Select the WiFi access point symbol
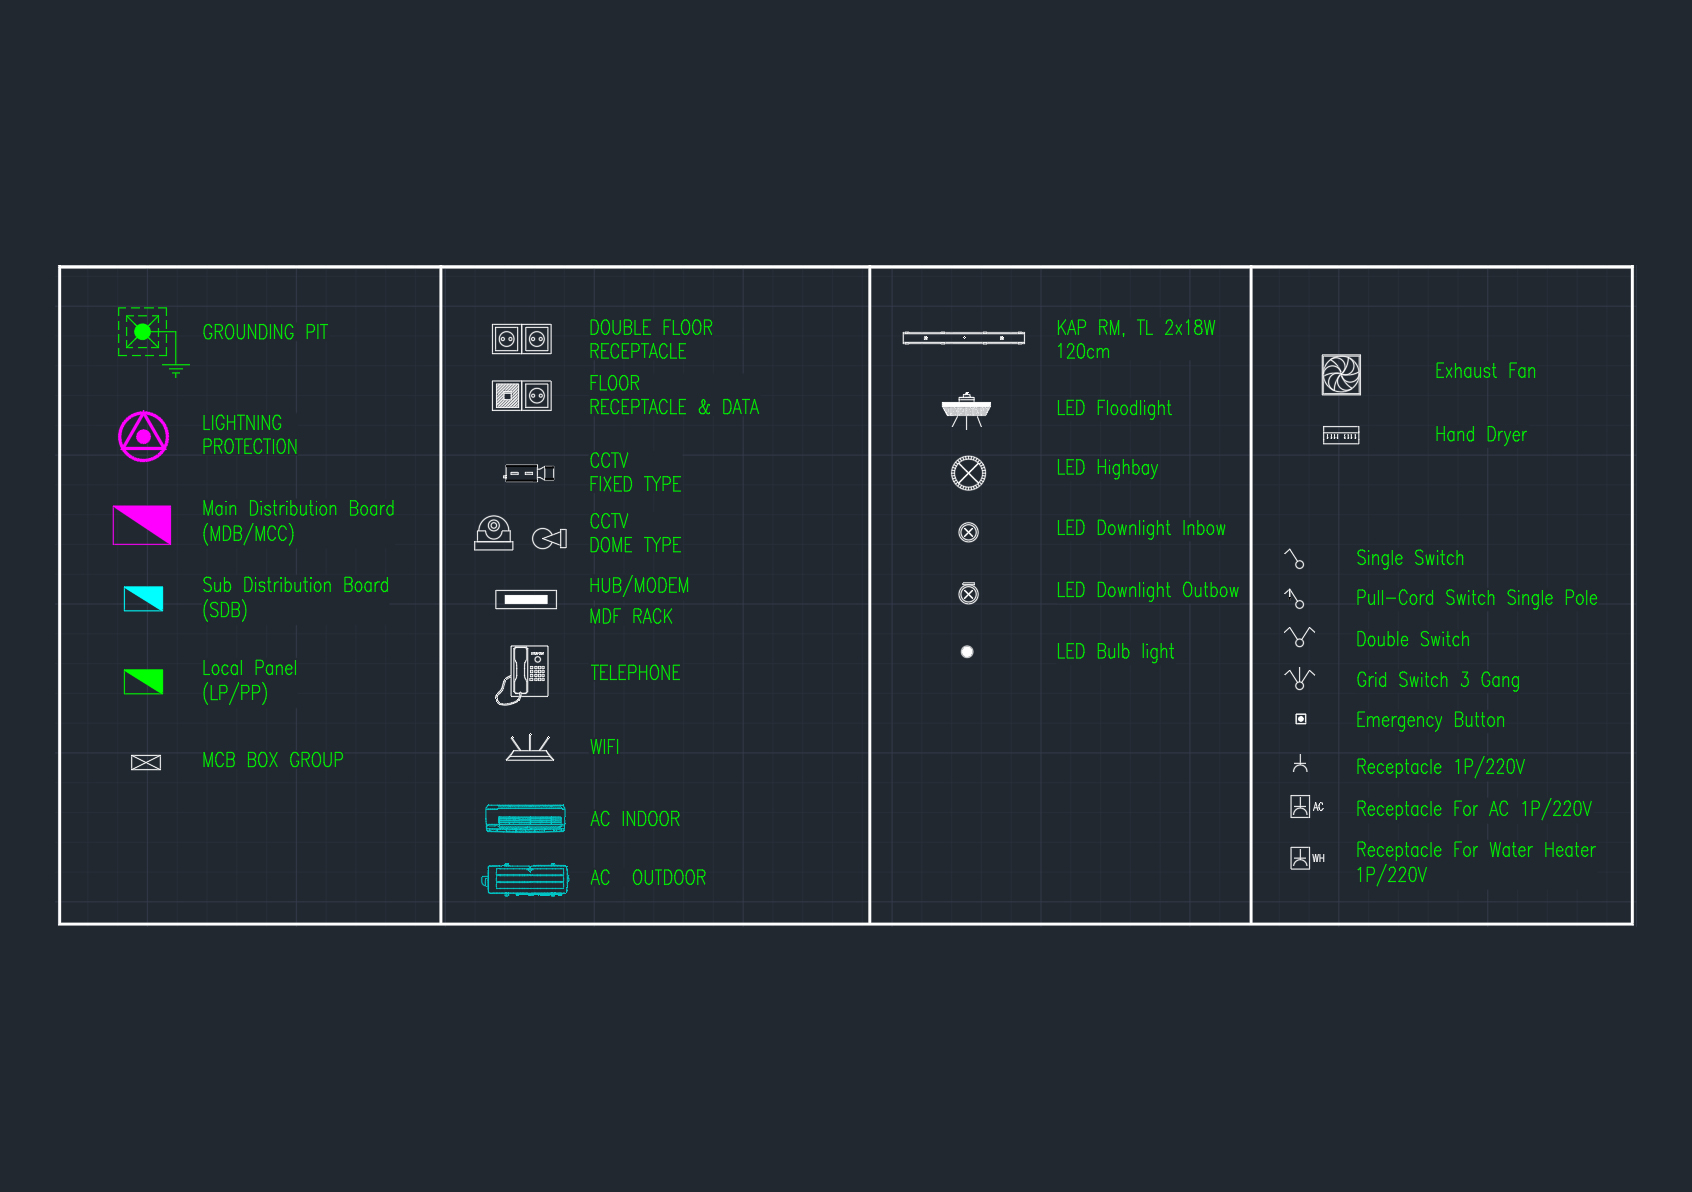This screenshot has height=1192, width=1692. coord(529,748)
